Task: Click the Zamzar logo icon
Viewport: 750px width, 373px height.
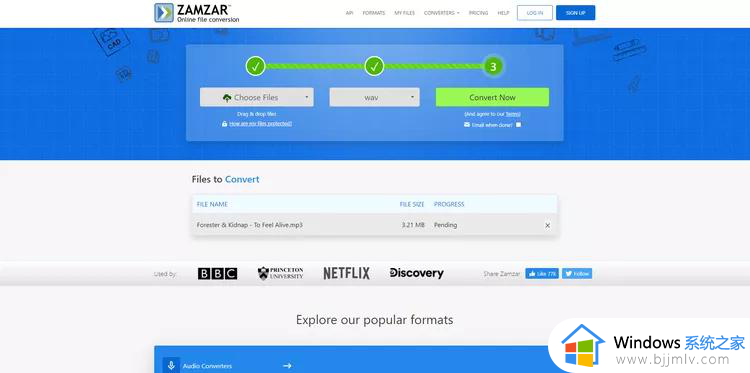Action: point(164,13)
